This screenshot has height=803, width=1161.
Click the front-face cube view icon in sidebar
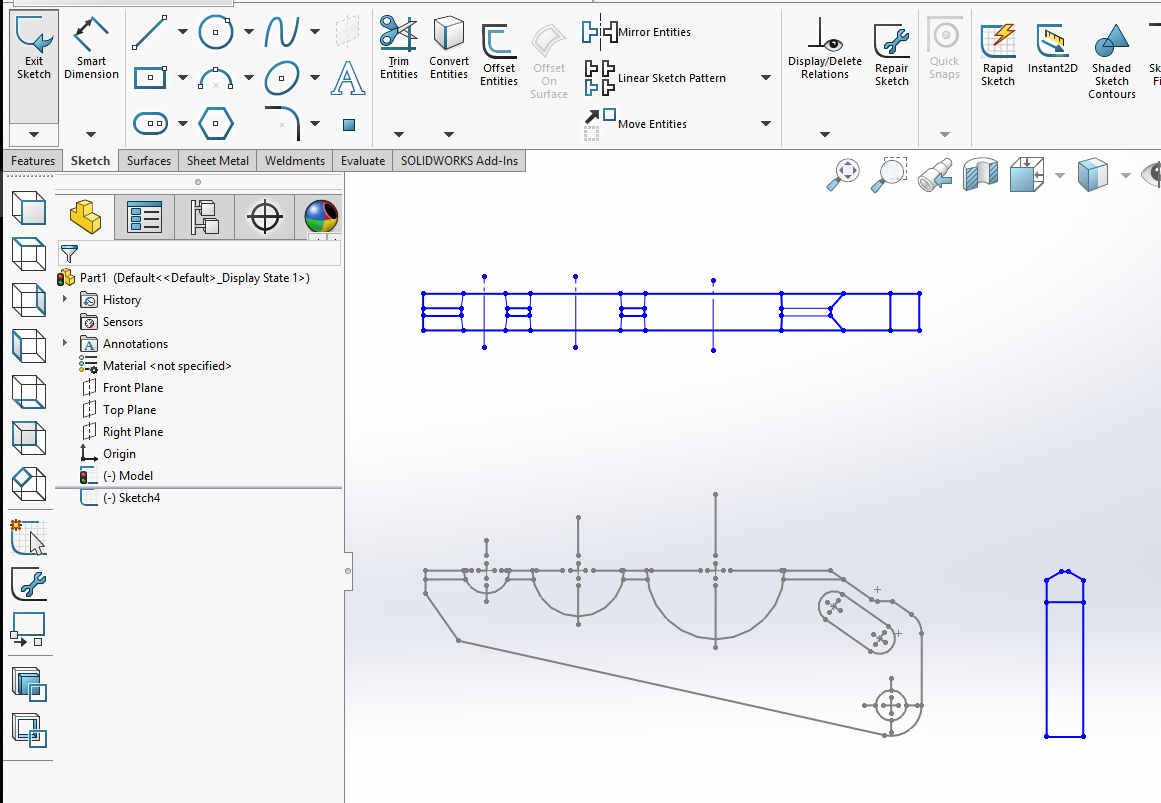click(x=29, y=208)
